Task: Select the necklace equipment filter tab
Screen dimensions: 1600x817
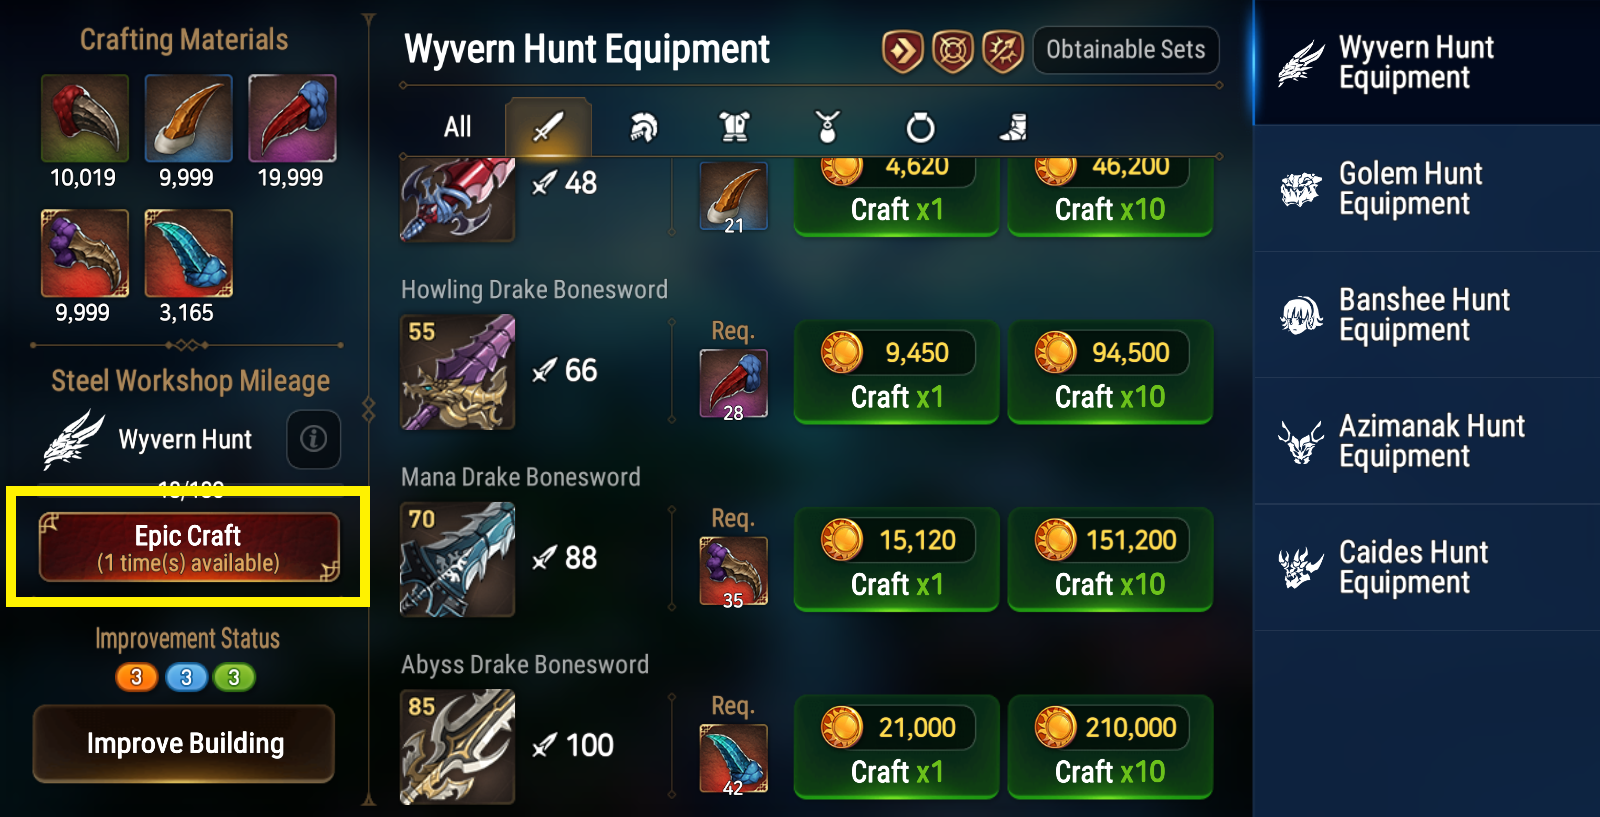Action: 827,127
